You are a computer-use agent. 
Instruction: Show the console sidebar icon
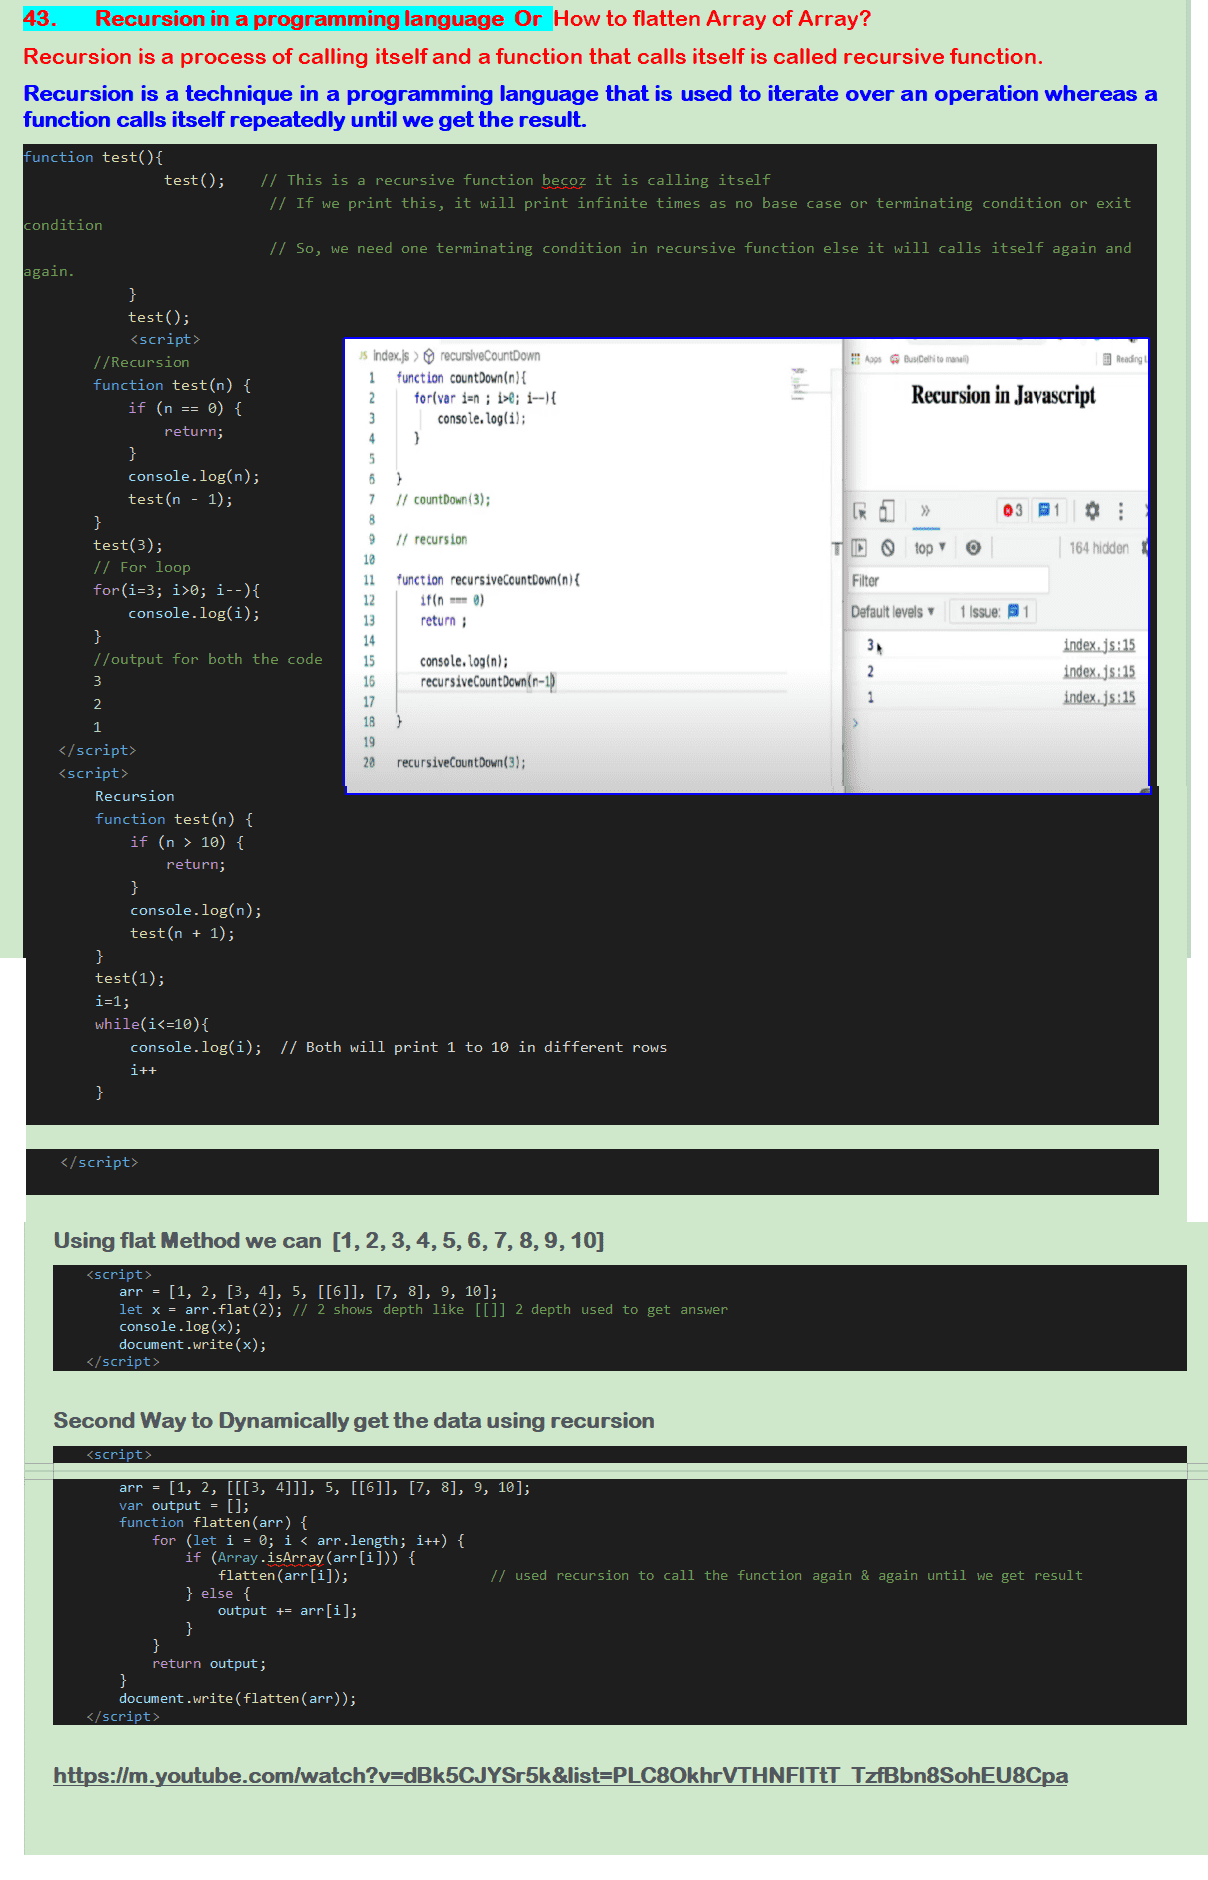(859, 548)
